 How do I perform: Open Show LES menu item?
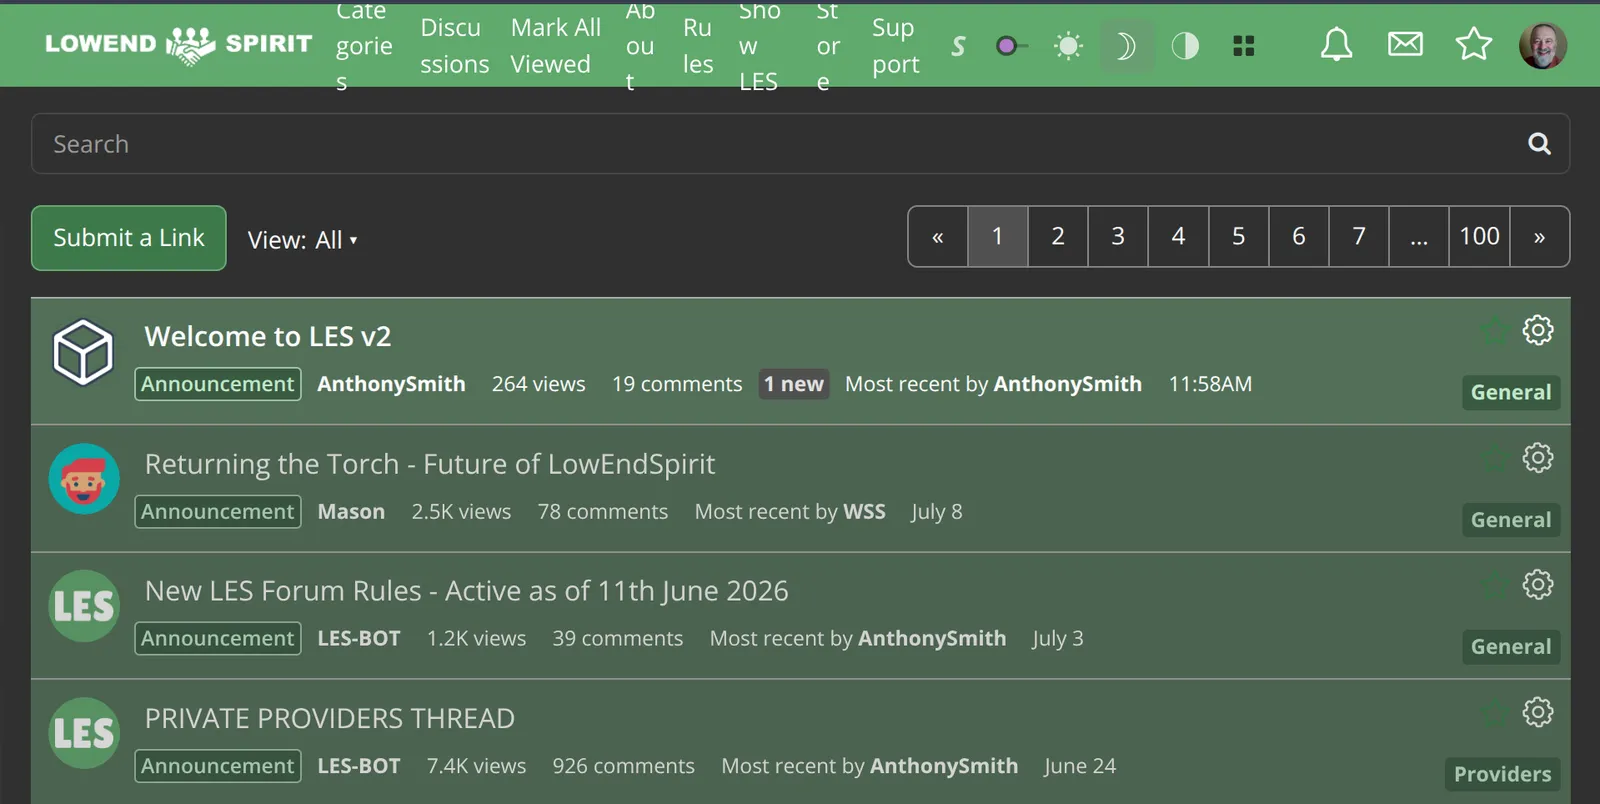pos(759,46)
